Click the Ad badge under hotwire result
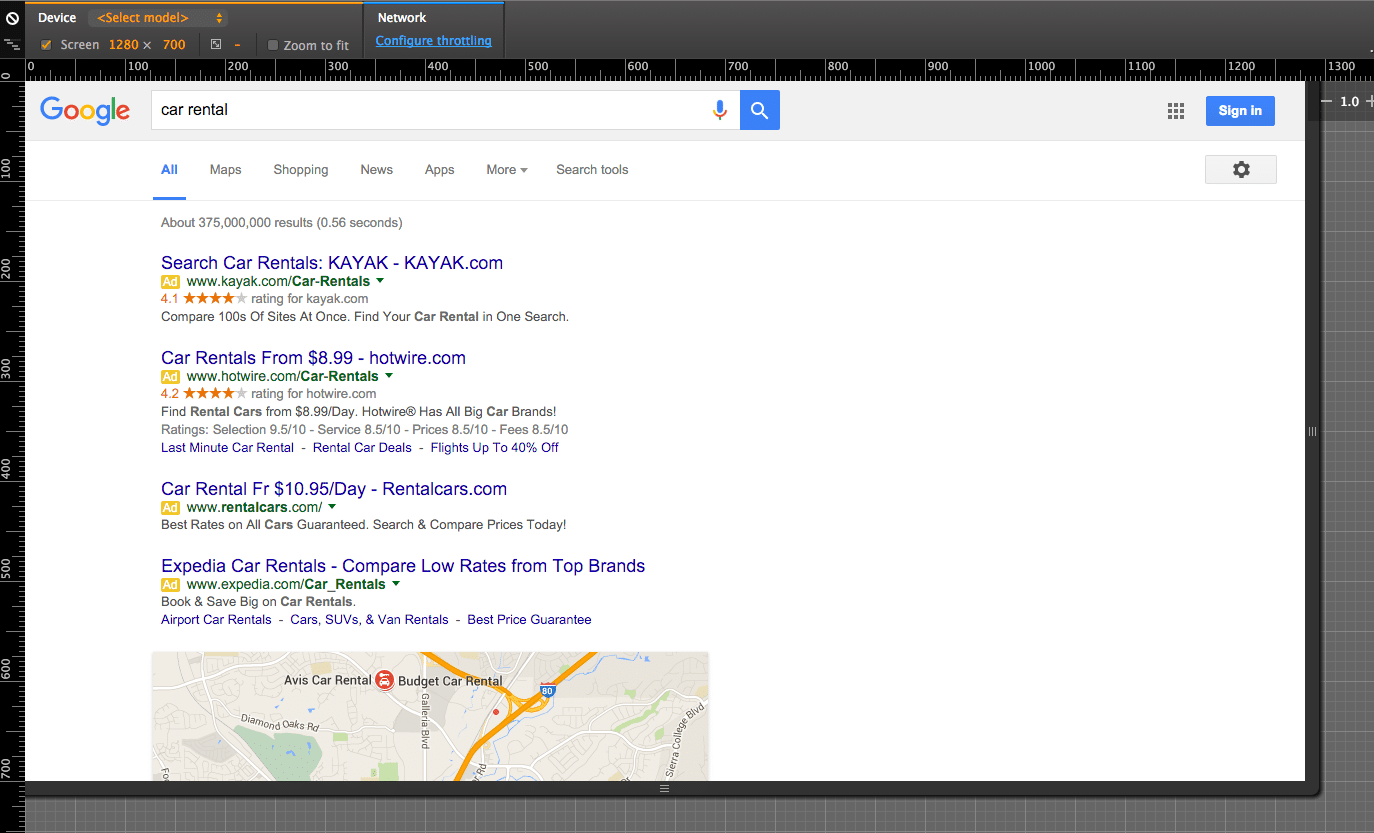 point(170,377)
